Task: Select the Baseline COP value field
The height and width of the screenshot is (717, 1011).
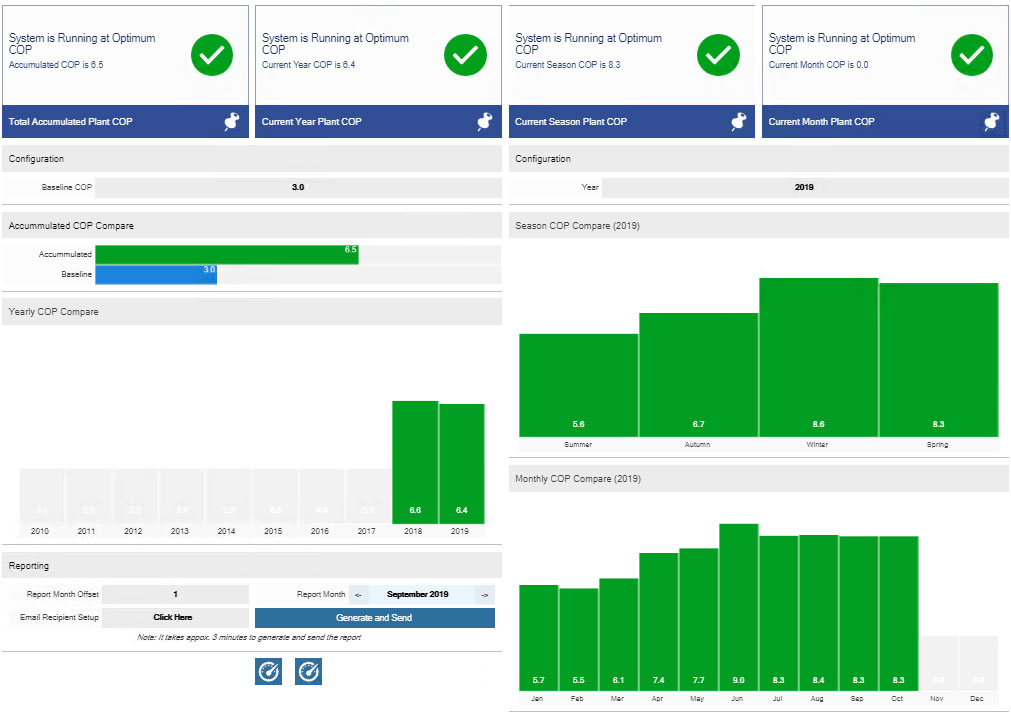Action: 297,187
